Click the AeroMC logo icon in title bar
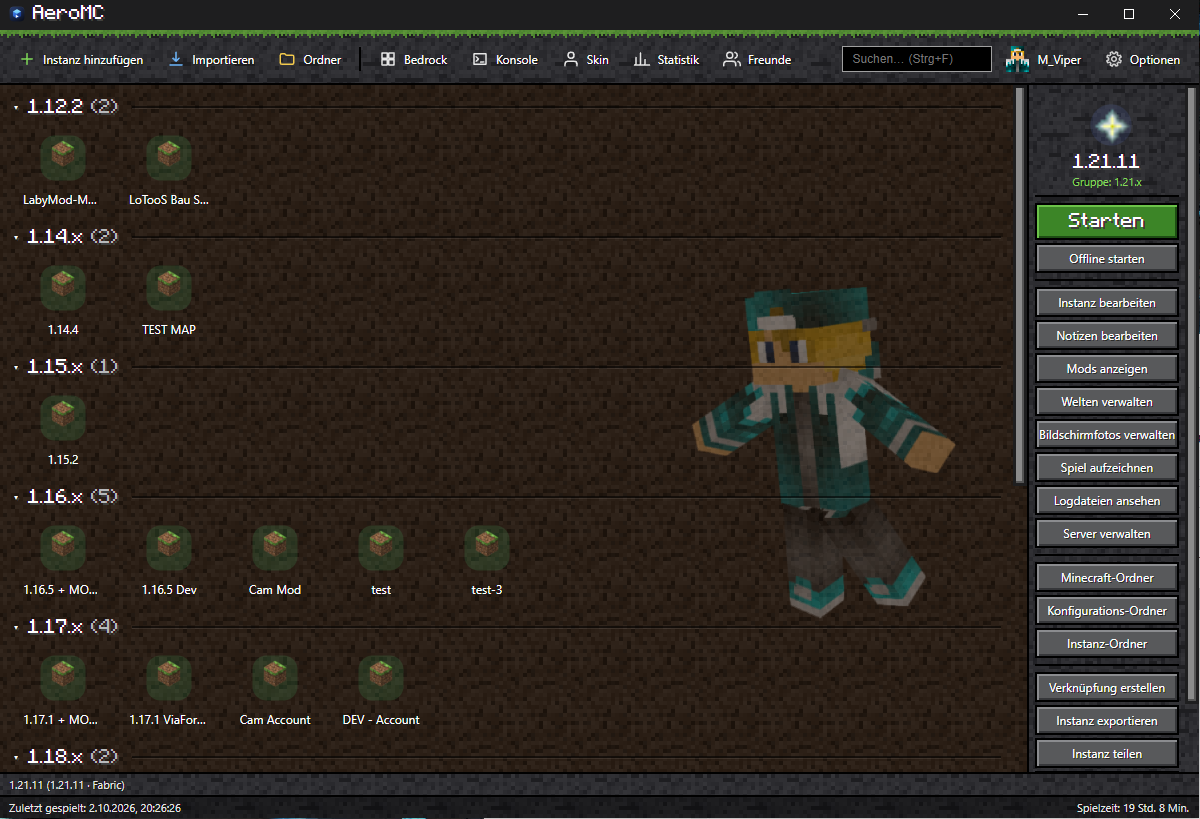Screen dimensions: 1200x819 point(16,14)
